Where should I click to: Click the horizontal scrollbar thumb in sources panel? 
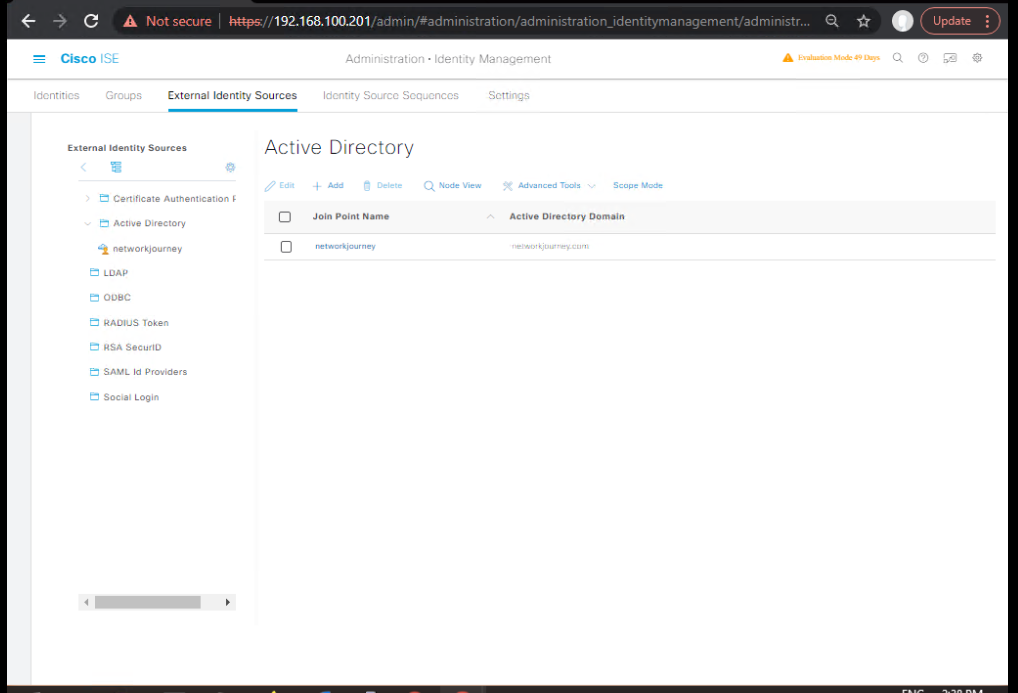tap(147, 602)
